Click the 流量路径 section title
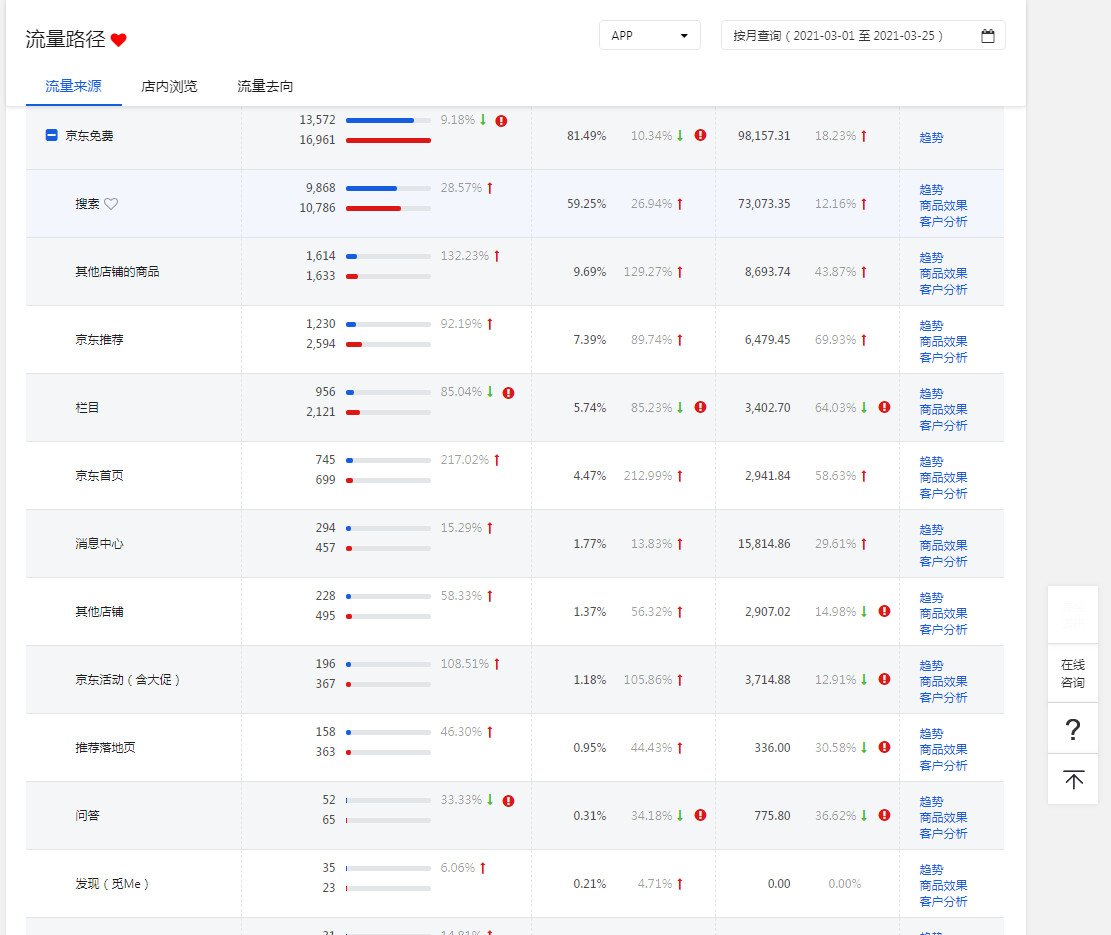 click(x=65, y=39)
